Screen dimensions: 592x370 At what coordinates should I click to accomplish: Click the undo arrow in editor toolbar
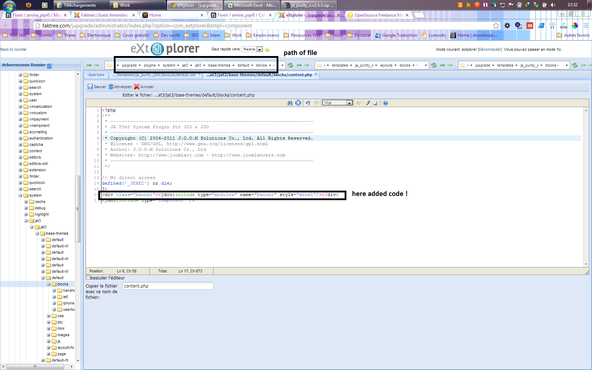(308, 103)
